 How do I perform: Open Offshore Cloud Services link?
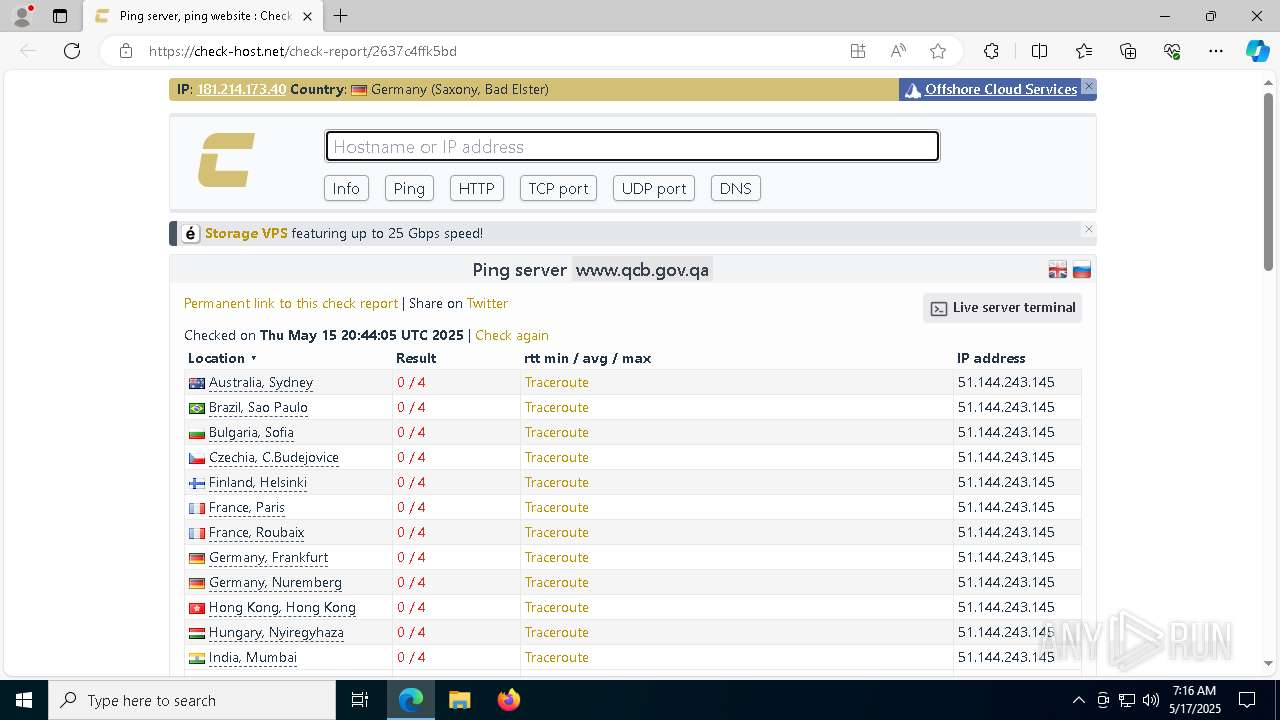point(1001,89)
